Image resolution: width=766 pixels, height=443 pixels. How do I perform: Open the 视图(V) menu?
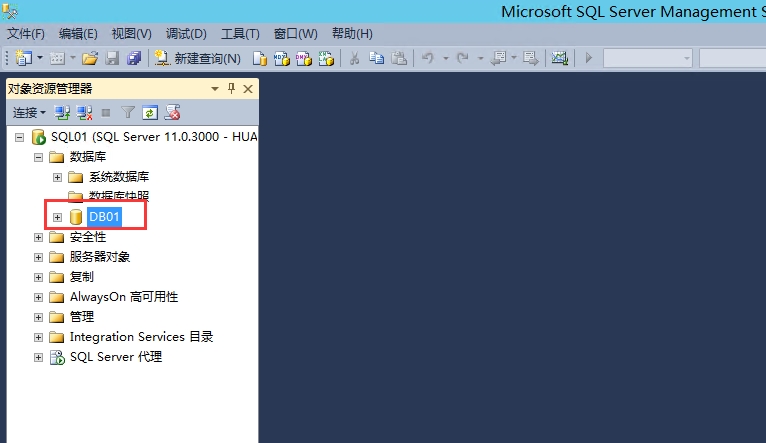131,34
